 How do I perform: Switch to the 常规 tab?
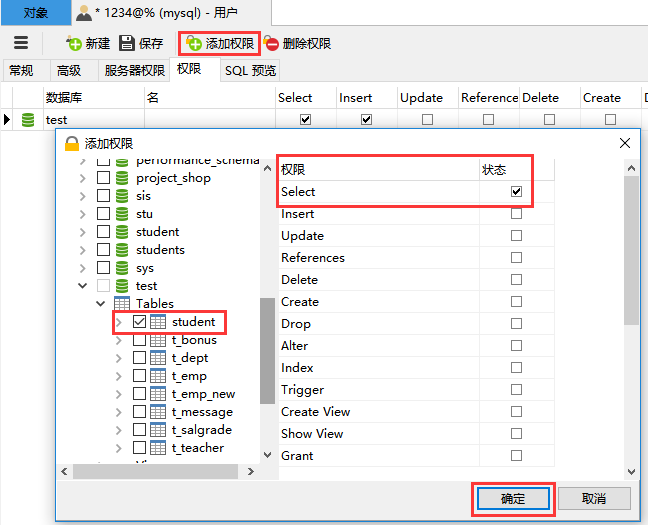(26, 70)
